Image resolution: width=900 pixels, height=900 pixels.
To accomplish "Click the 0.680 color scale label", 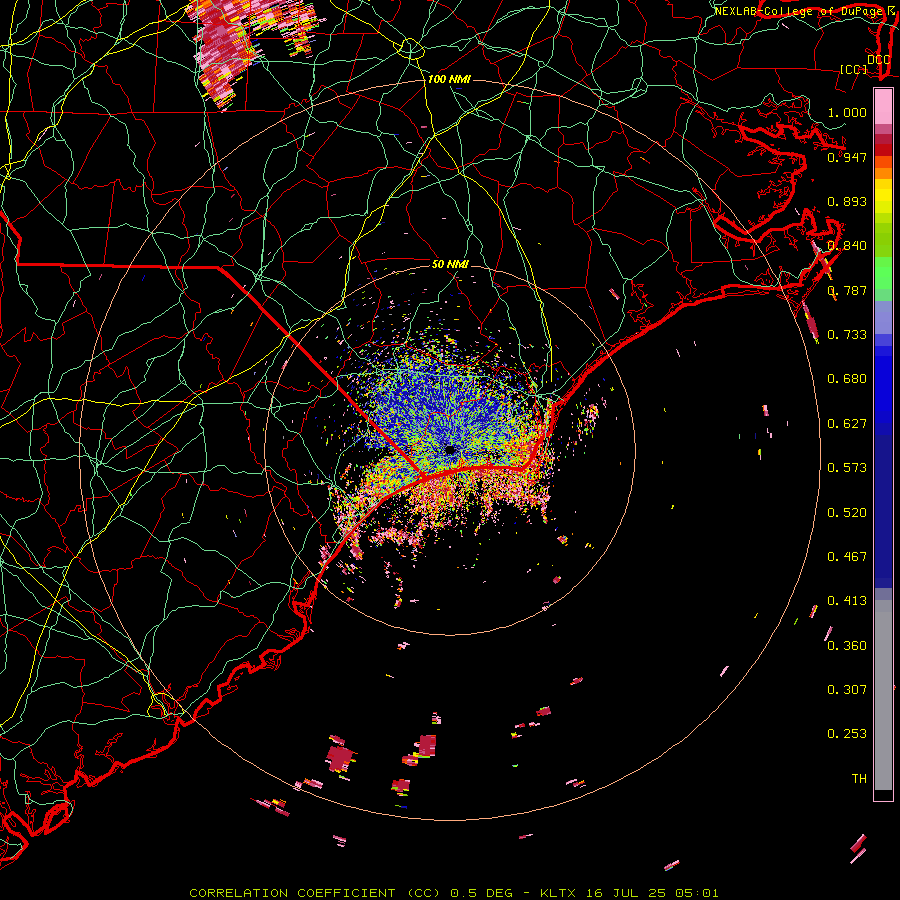I will [x=847, y=379].
